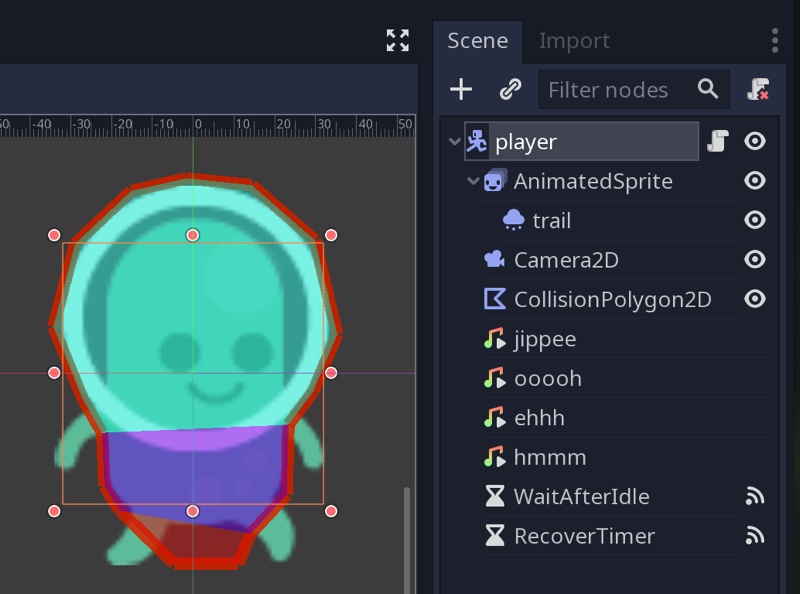Click the viewport vertical scrollbar
800x594 pixels.
(x=407, y=540)
